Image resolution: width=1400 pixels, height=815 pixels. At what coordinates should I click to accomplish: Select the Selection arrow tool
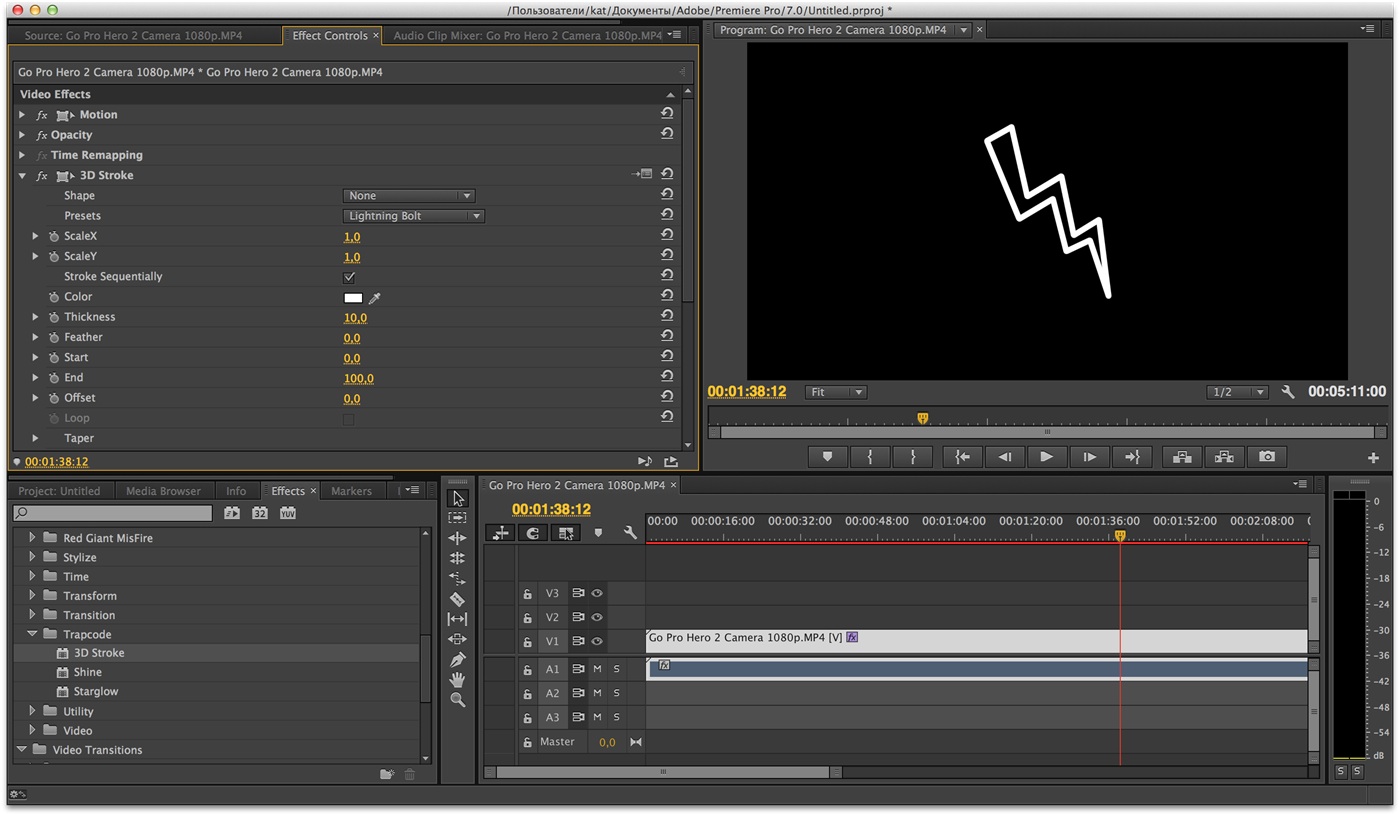click(x=458, y=498)
